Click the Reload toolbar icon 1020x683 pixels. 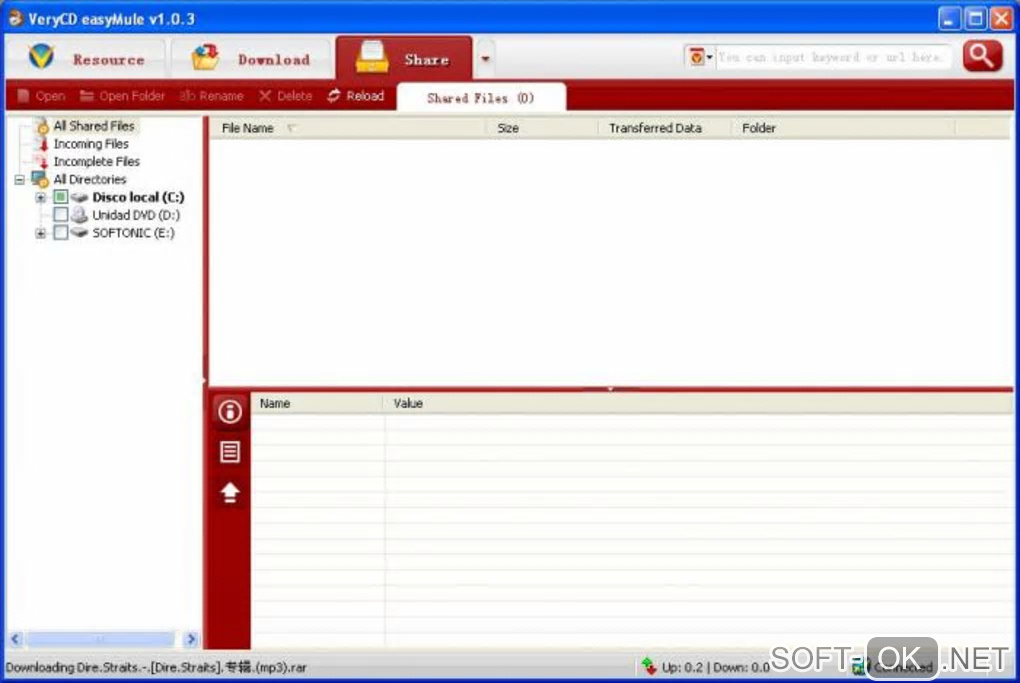(x=334, y=96)
